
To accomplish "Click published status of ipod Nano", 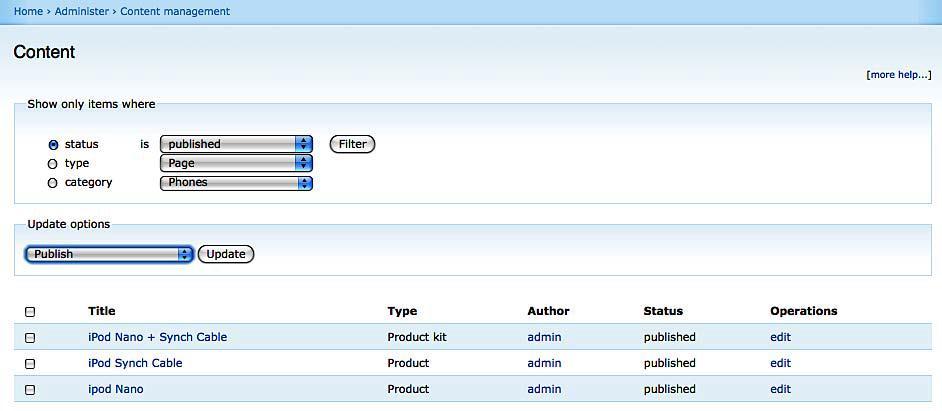I will [x=670, y=389].
